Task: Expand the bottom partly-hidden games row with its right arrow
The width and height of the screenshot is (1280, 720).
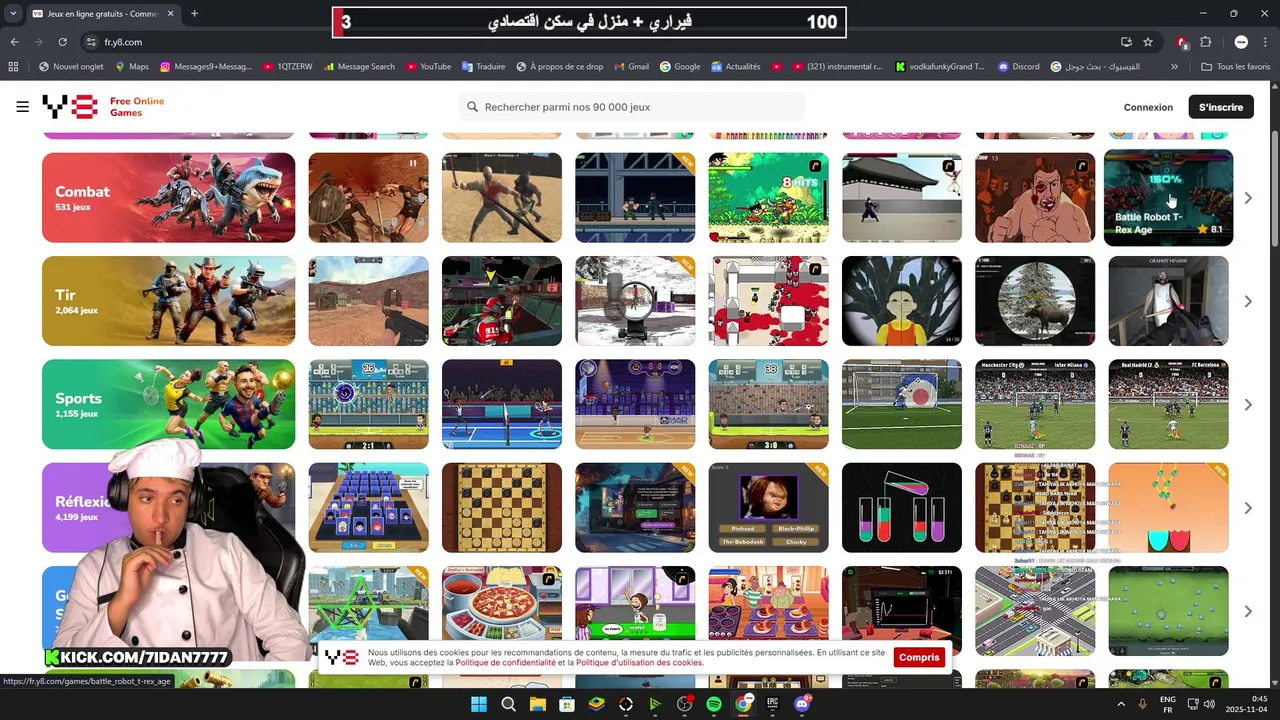Action: click(x=1248, y=611)
